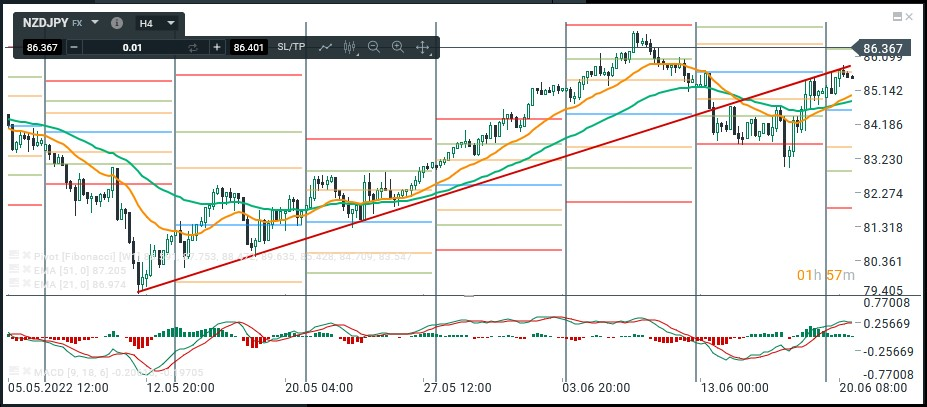Screen dimensions: 927x407
Task: Open the candlestick chart type menu
Action: tap(350, 47)
